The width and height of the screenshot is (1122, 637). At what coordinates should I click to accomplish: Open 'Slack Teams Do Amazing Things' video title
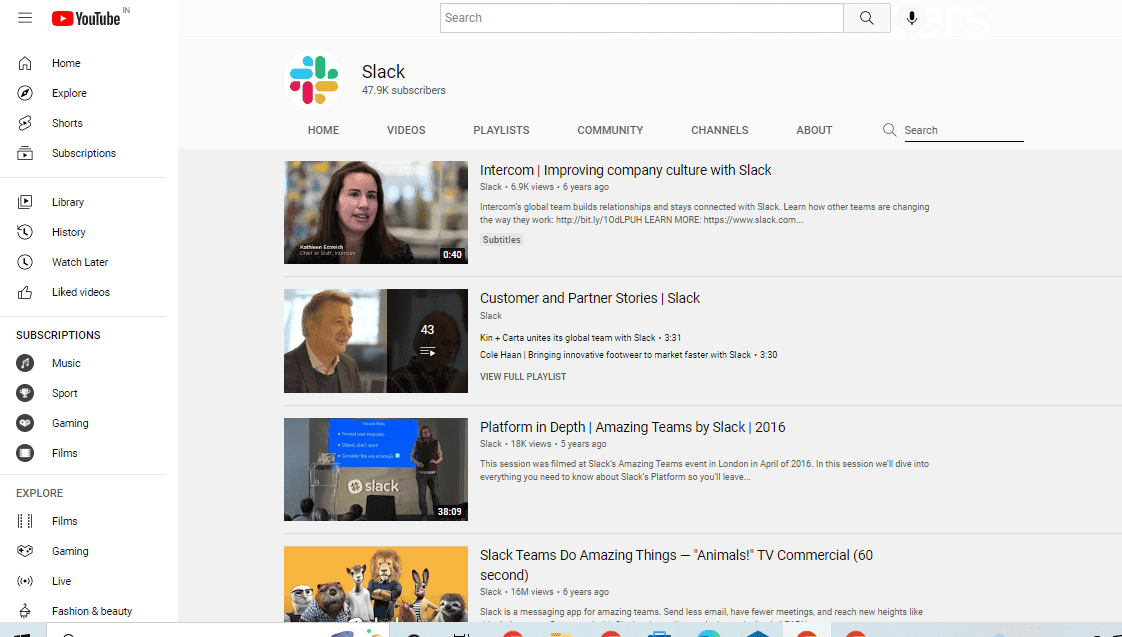click(676, 565)
